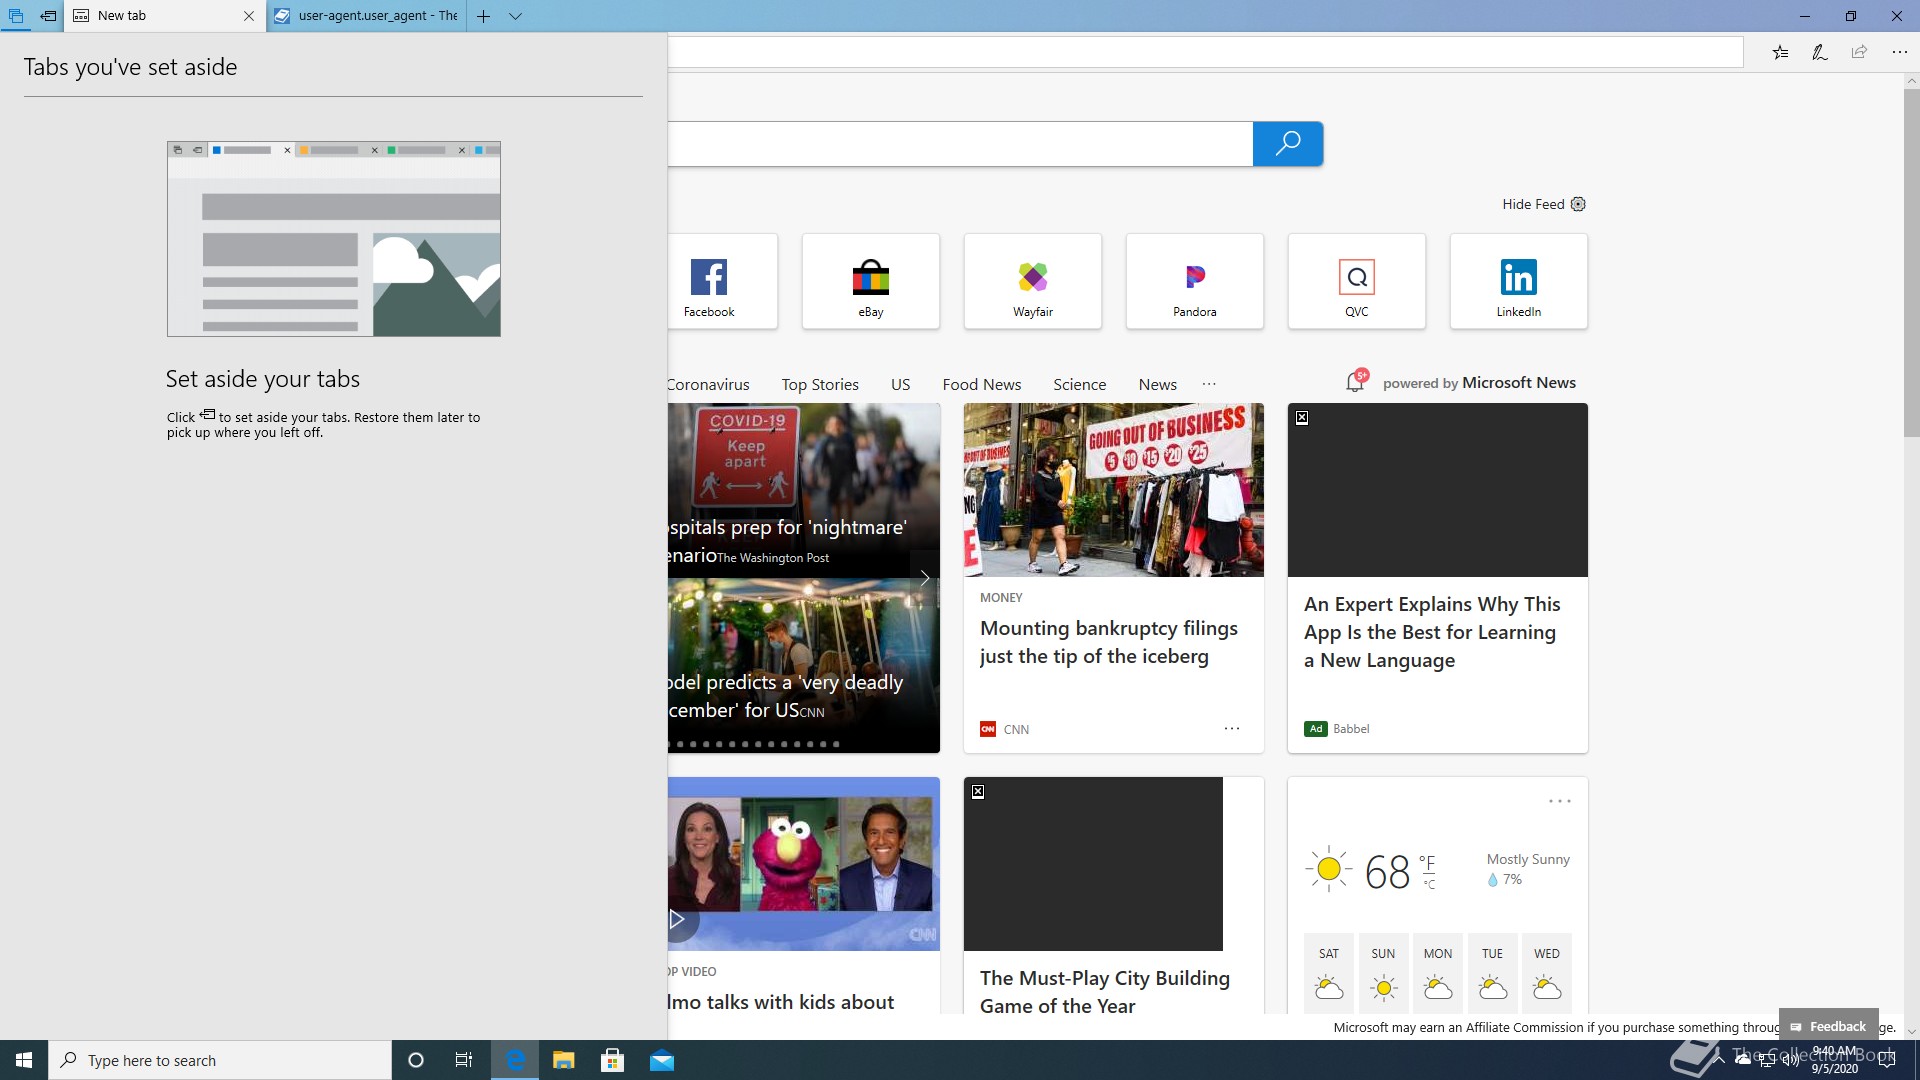Open the tabs you've set aside panel icon
Viewport: 1920px width, 1080px height.
tap(15, 16)
